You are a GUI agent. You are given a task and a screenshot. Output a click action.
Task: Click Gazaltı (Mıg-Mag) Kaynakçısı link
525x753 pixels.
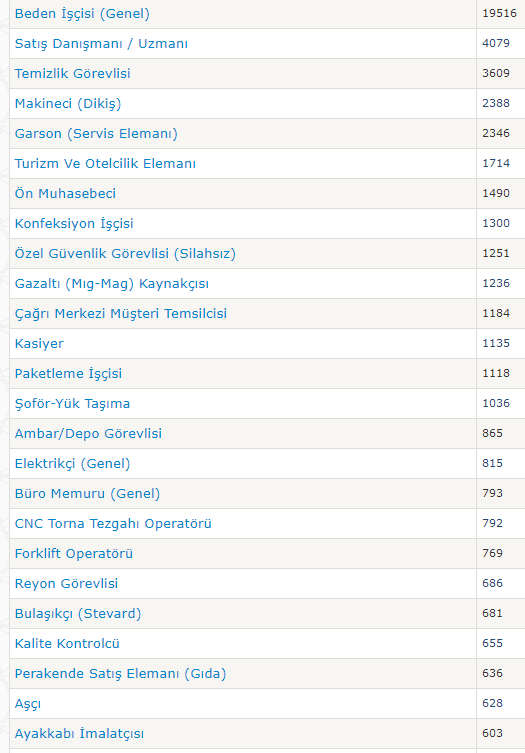[112, 283]
